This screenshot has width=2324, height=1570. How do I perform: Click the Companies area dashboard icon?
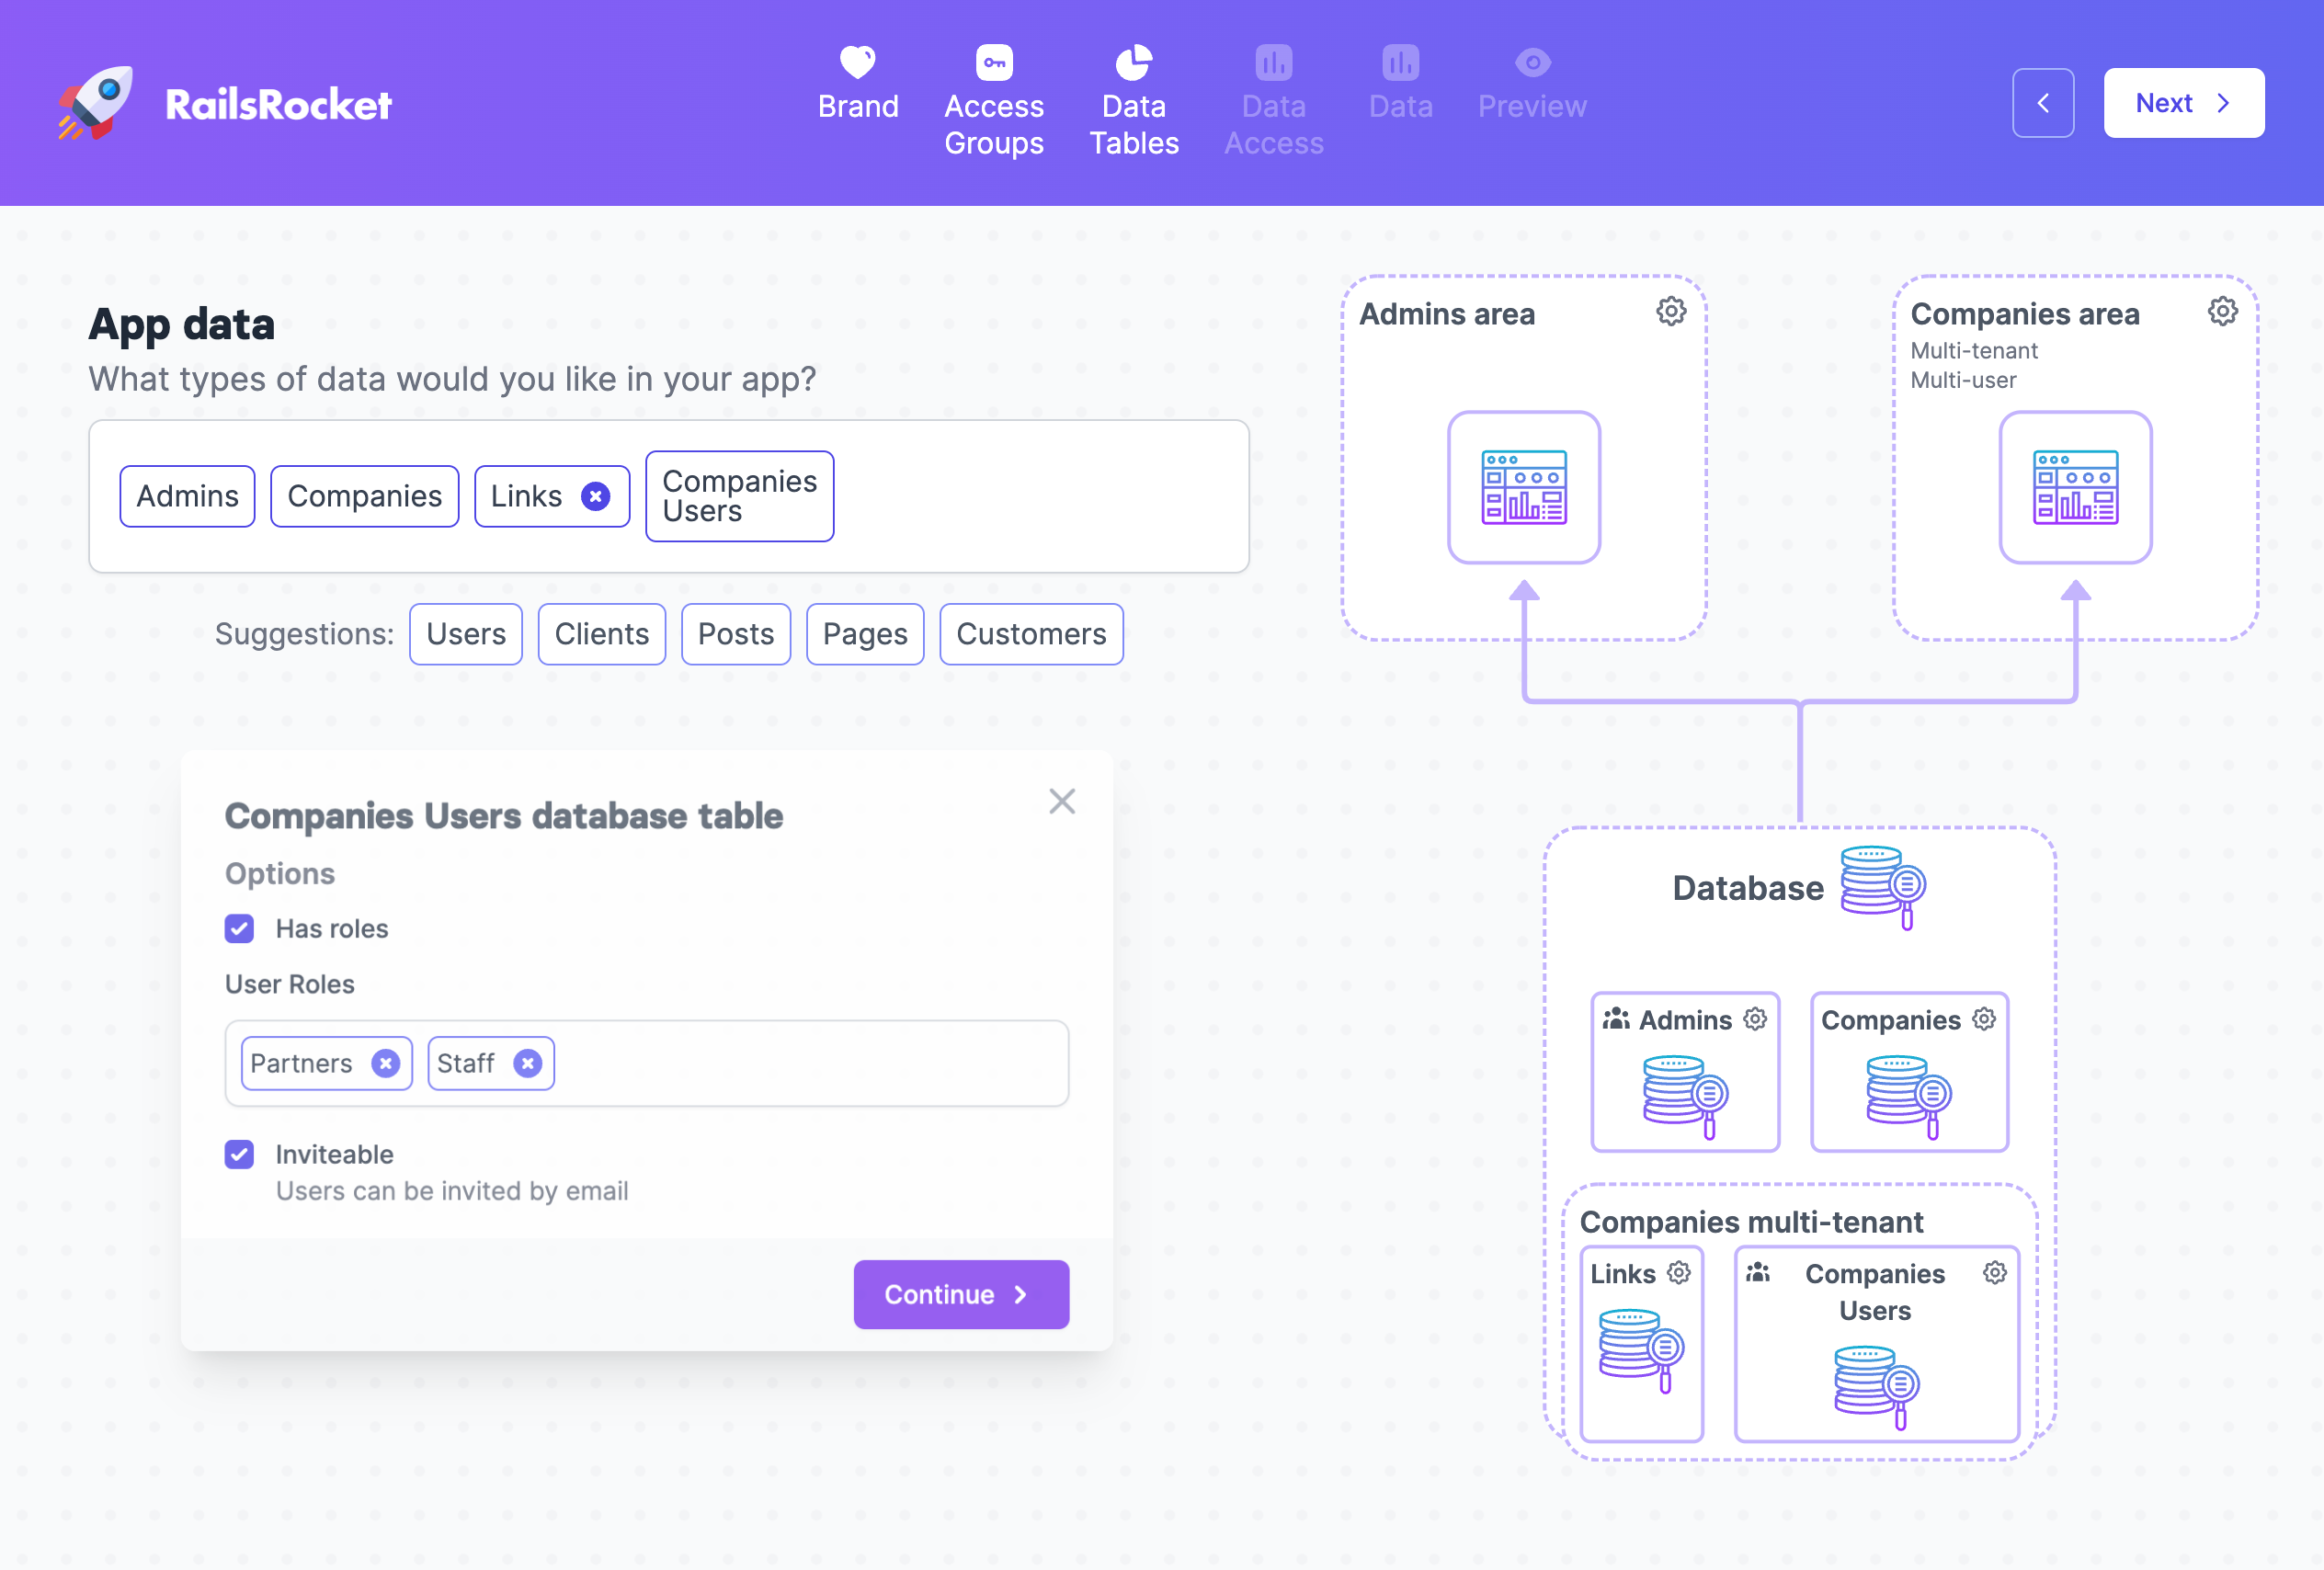click(2075, 487)
